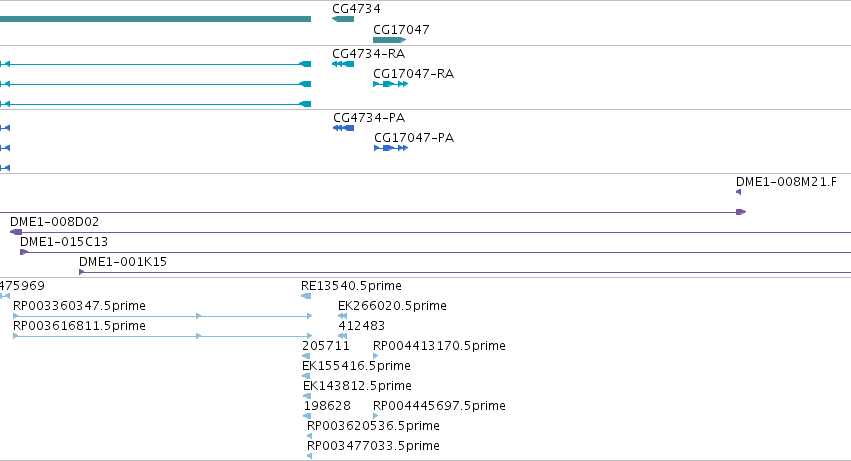
Task: Click the CG17047 gene feature bar
Action: [x=390, y=40]
